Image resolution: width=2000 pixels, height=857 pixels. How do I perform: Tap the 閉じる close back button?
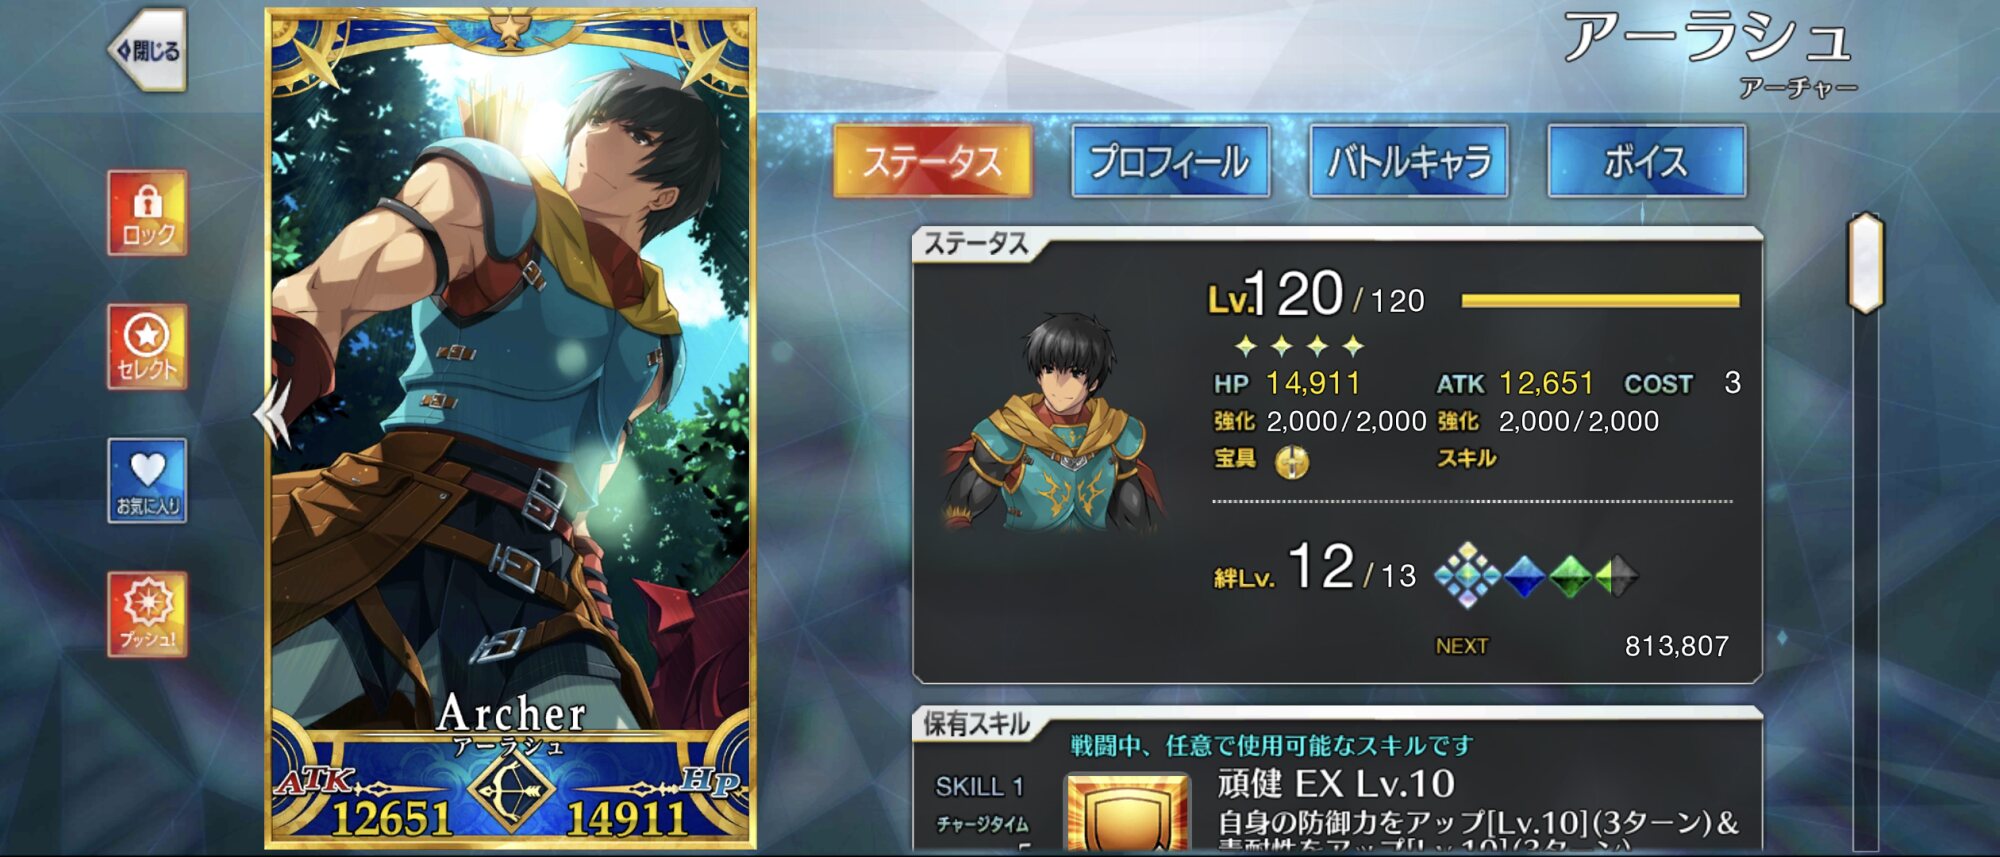(x=148, y=50)
